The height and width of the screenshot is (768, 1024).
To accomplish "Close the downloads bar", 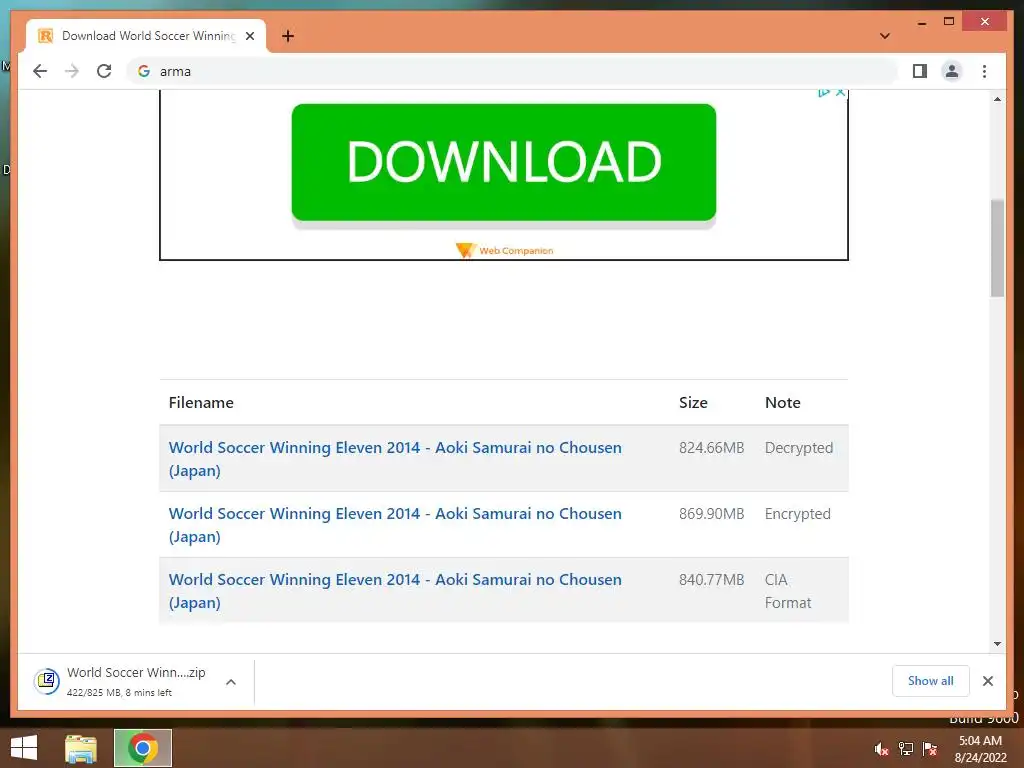I will click(x=987, y=680).
